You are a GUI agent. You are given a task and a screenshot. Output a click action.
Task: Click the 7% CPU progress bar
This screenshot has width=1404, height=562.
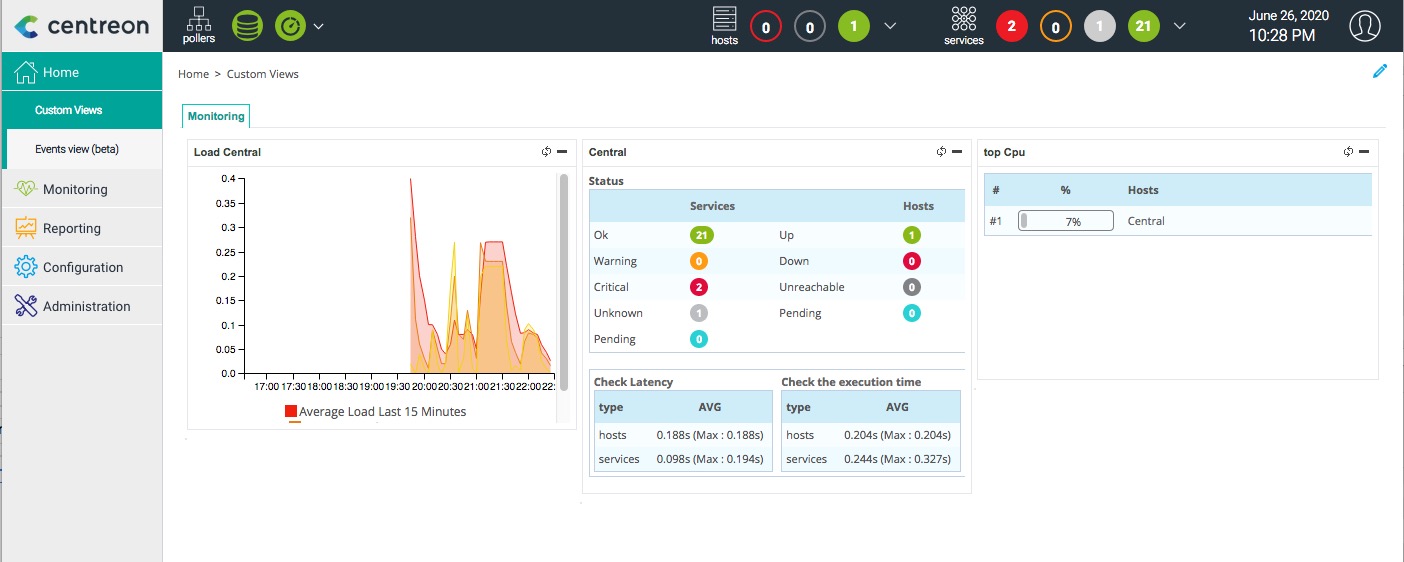(x=1065, y=221)
